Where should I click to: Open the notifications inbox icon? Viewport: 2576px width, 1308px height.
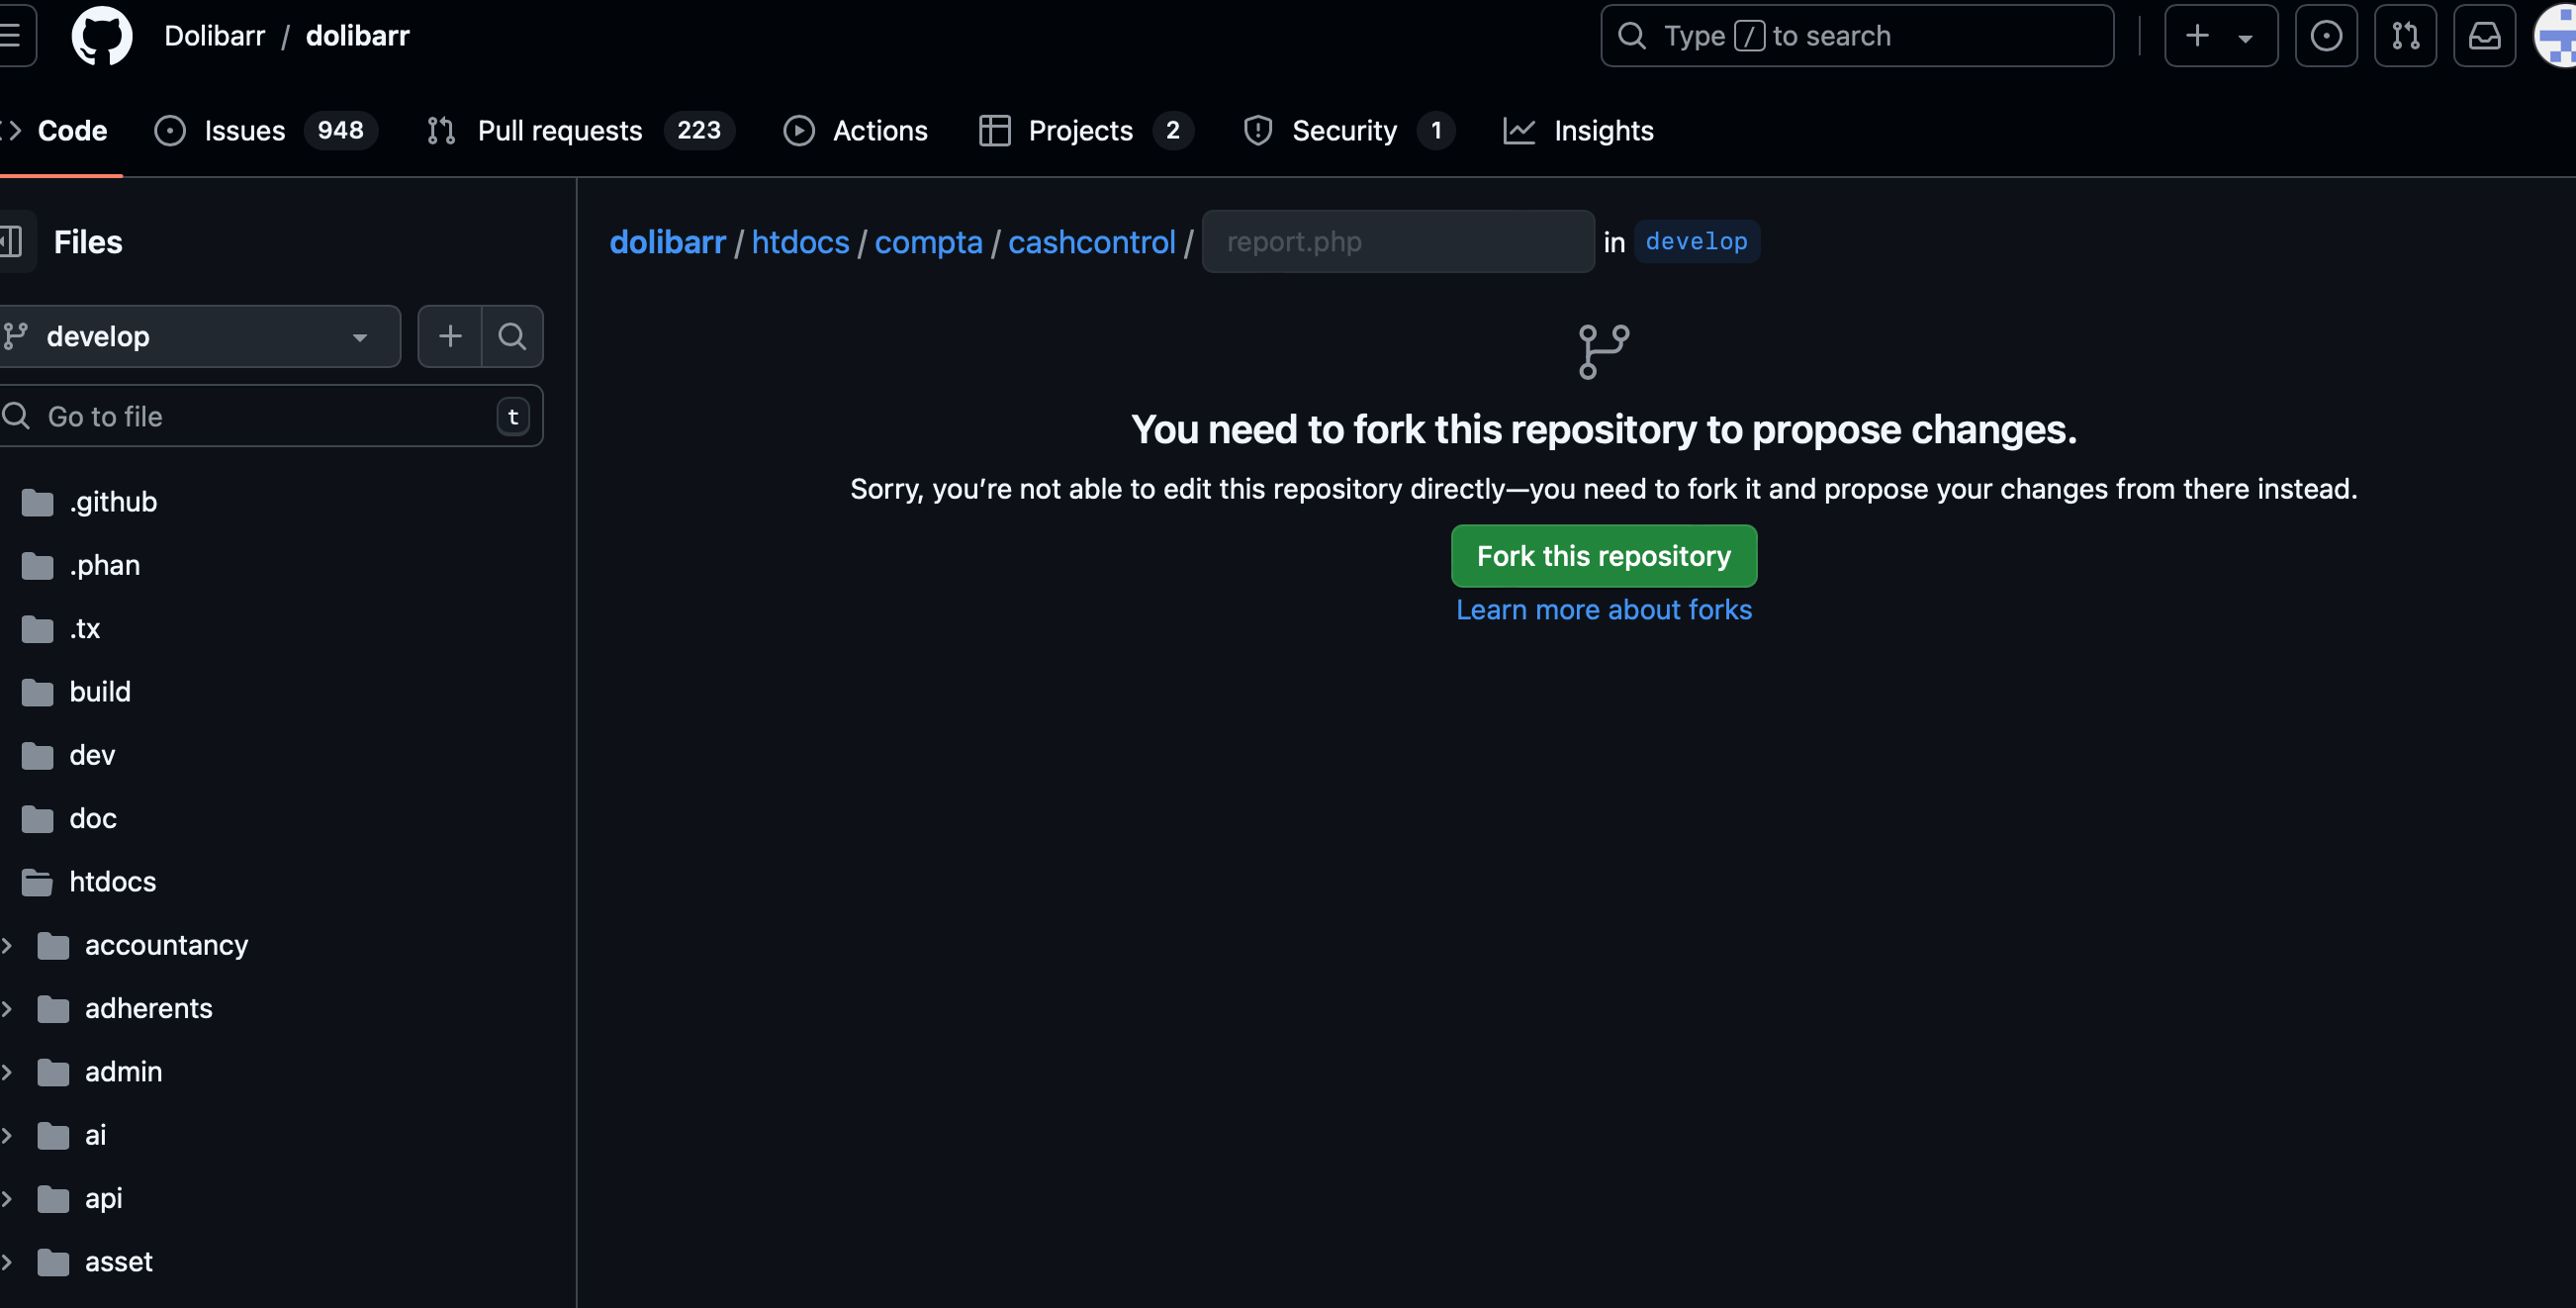2484,36
